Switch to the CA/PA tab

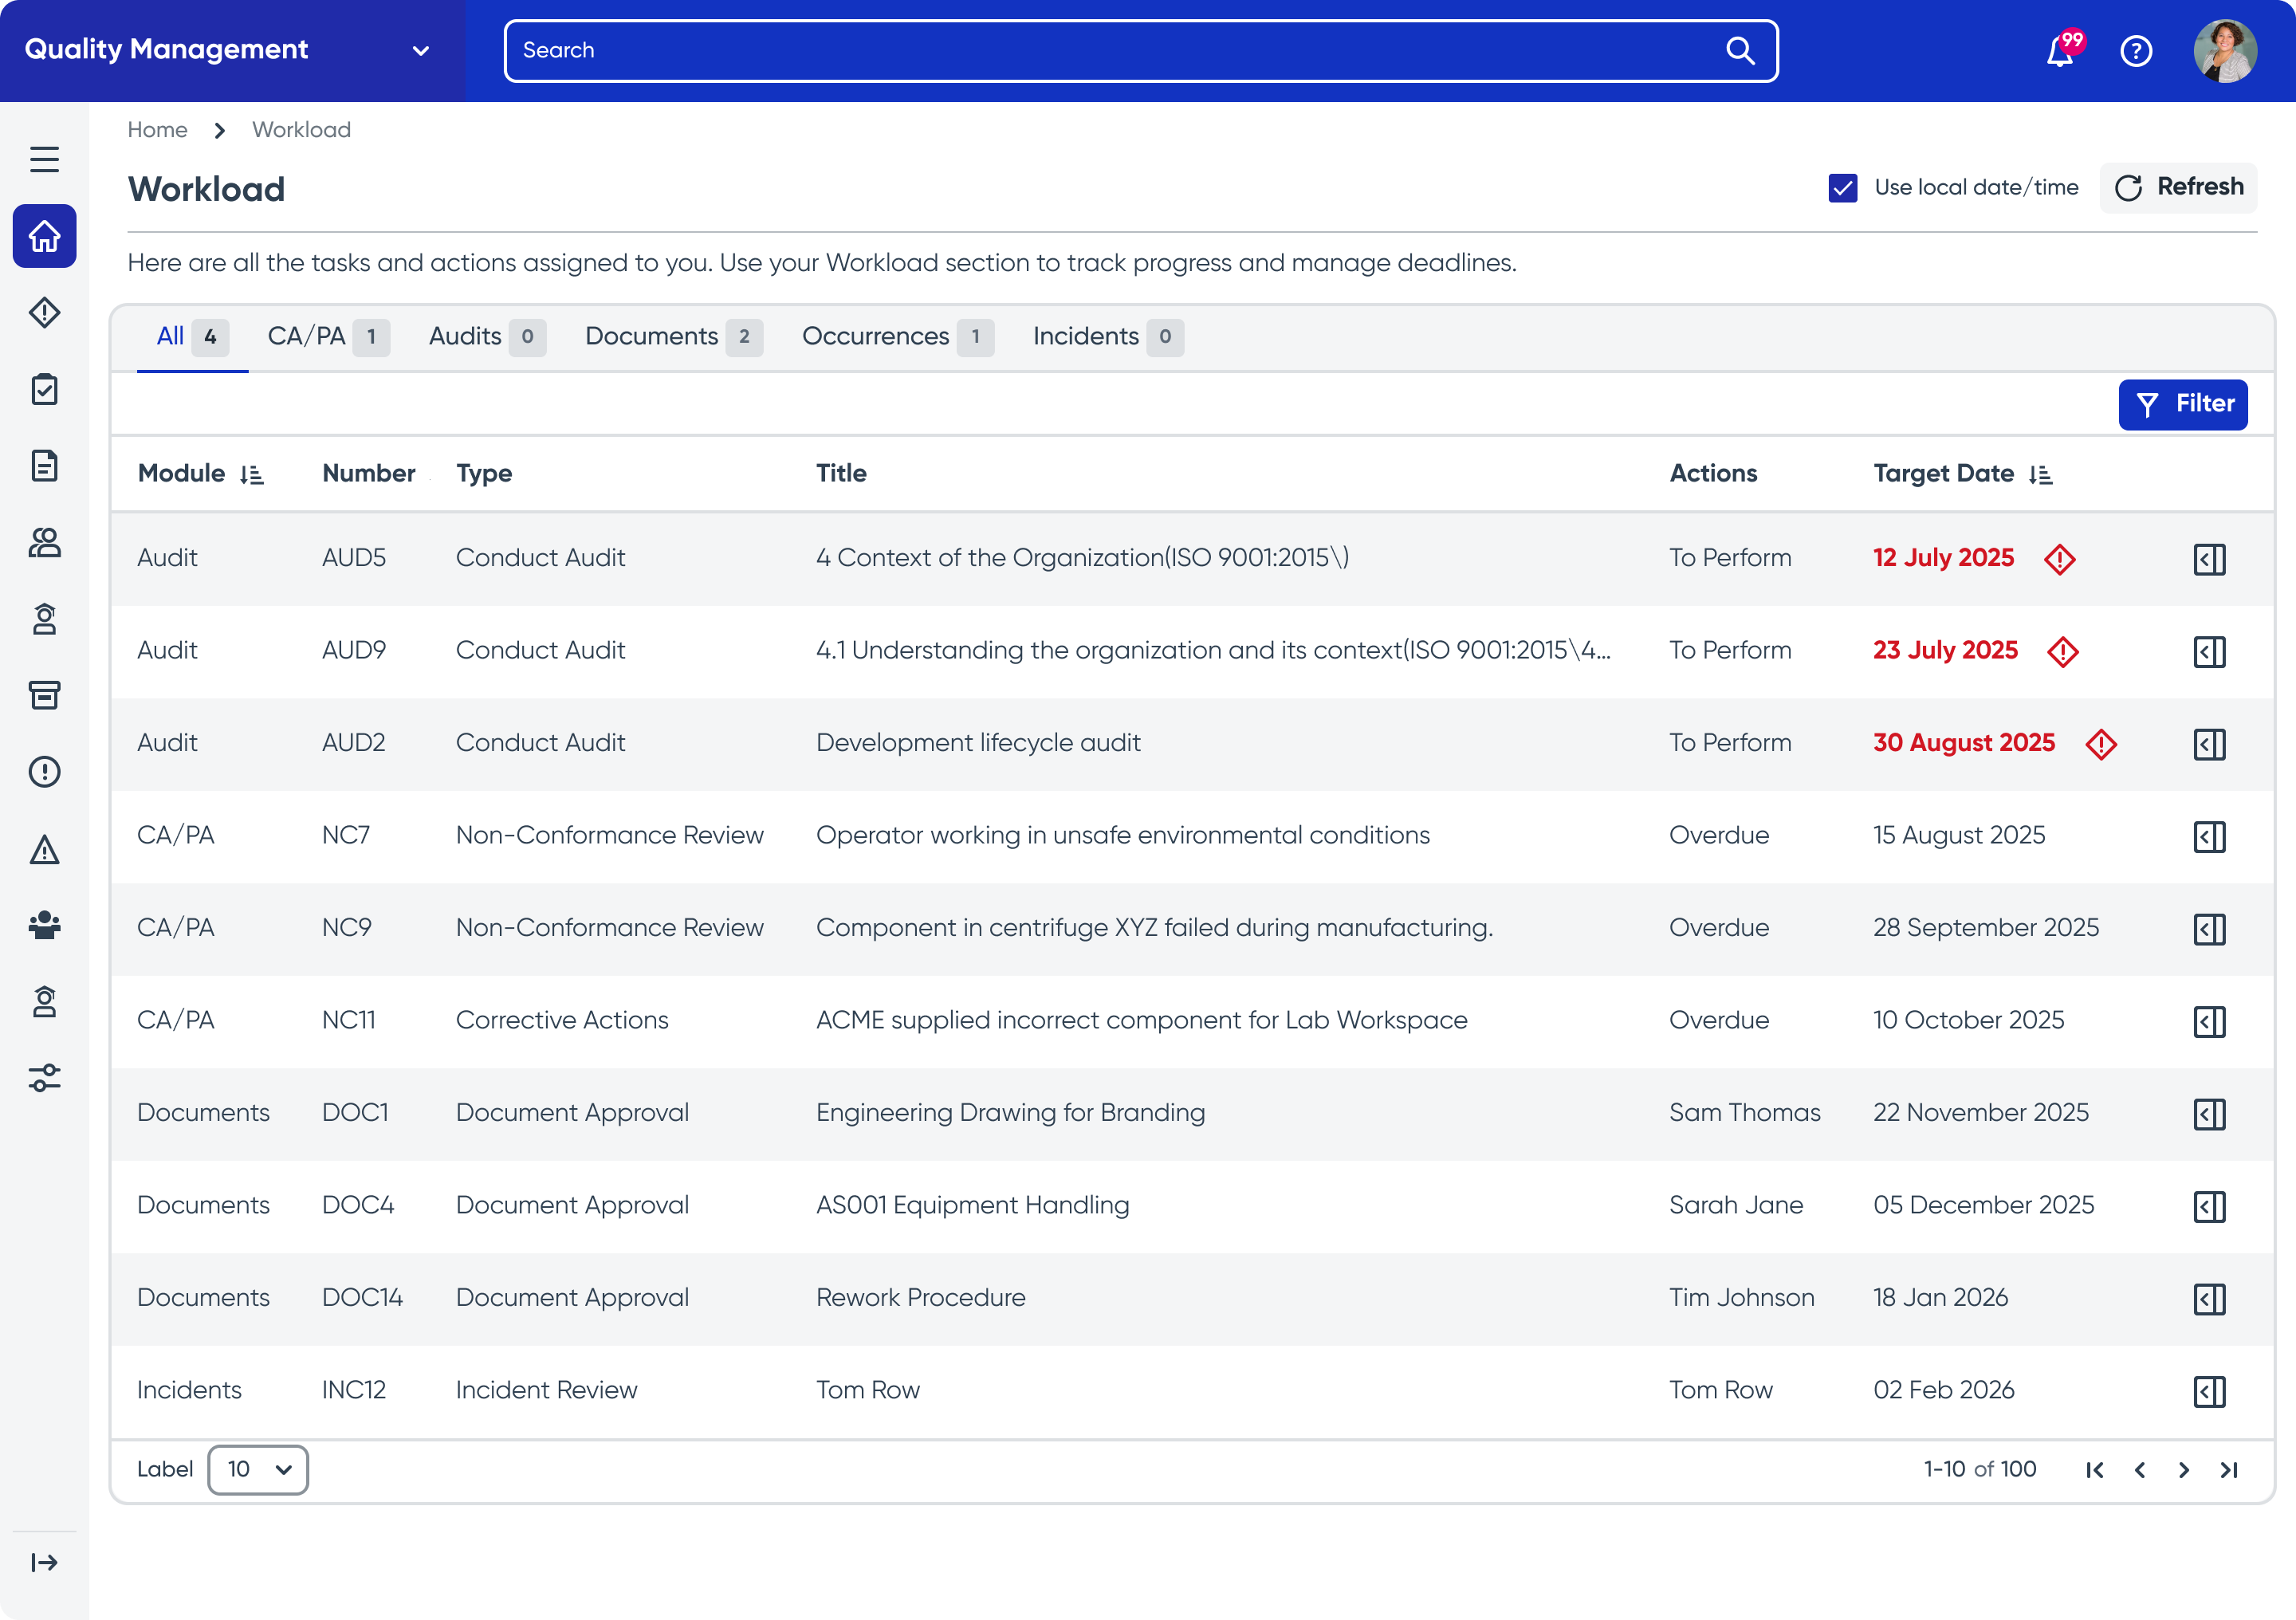pyautogui.click(x=328, y=337)
